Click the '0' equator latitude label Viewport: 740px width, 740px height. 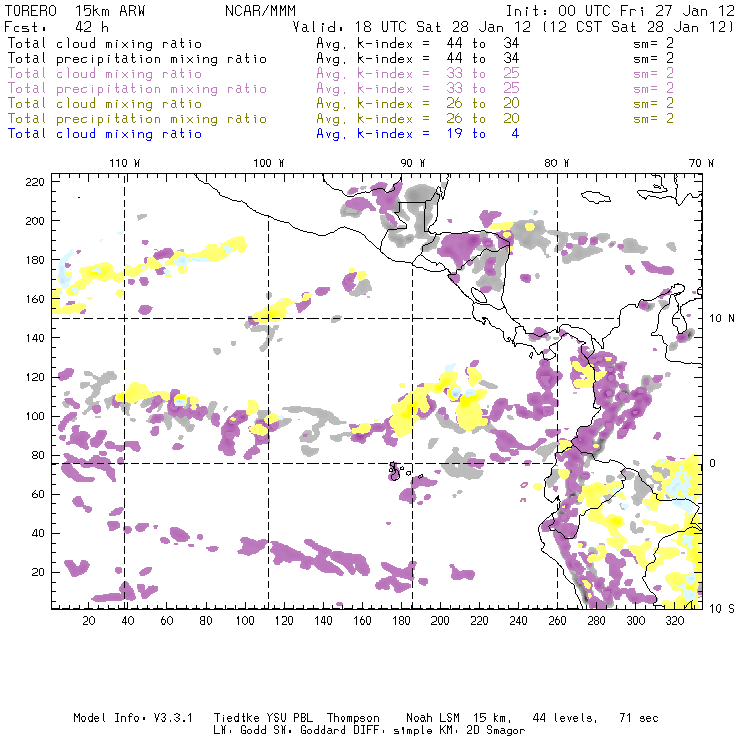[x=713, y=463]
